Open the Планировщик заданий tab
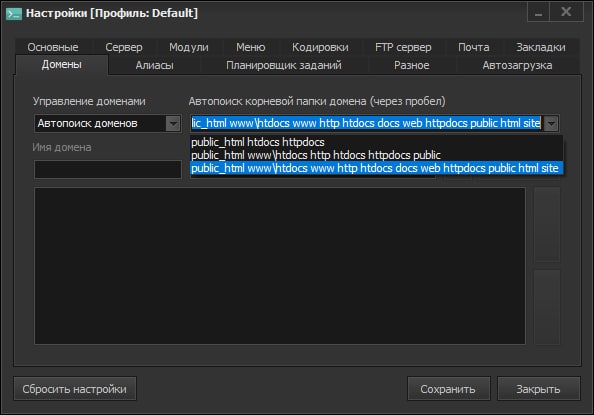This screenshot has height=415, width=594. pyautogui.click(x=284, y=65)
